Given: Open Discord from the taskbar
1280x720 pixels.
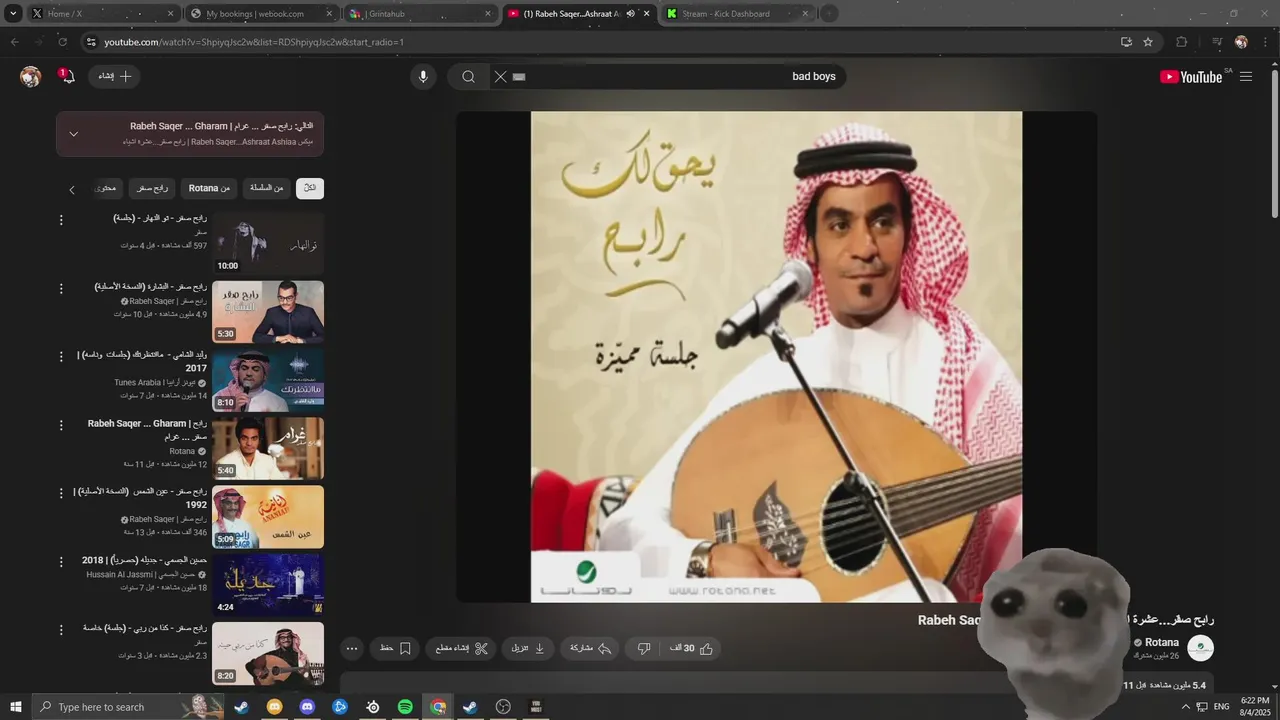Looking at the screenshot, I should (x=307, y=707).
